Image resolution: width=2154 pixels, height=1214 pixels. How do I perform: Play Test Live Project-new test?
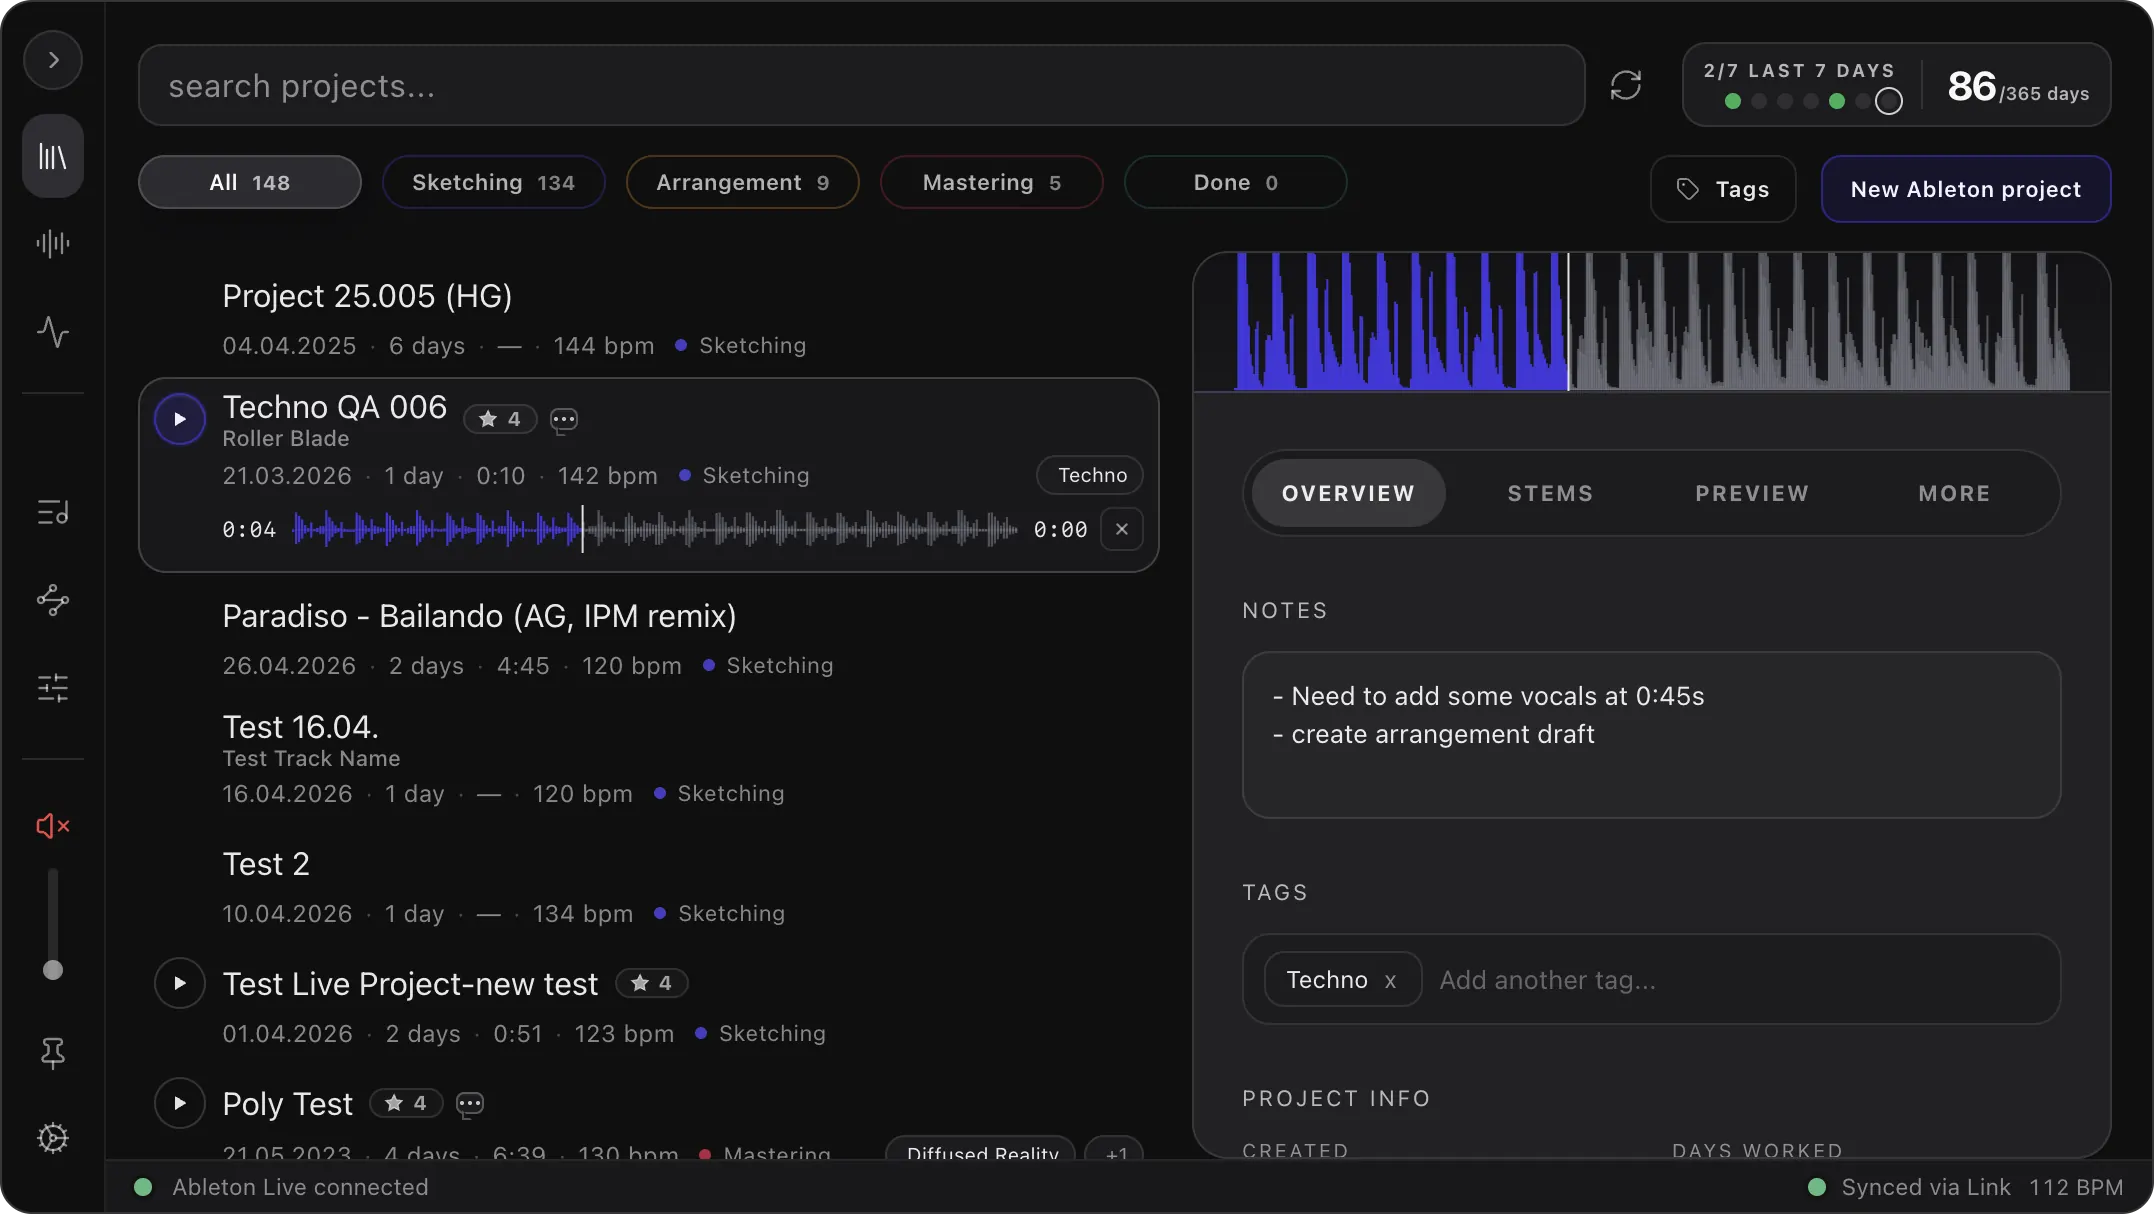coord(180,983)
